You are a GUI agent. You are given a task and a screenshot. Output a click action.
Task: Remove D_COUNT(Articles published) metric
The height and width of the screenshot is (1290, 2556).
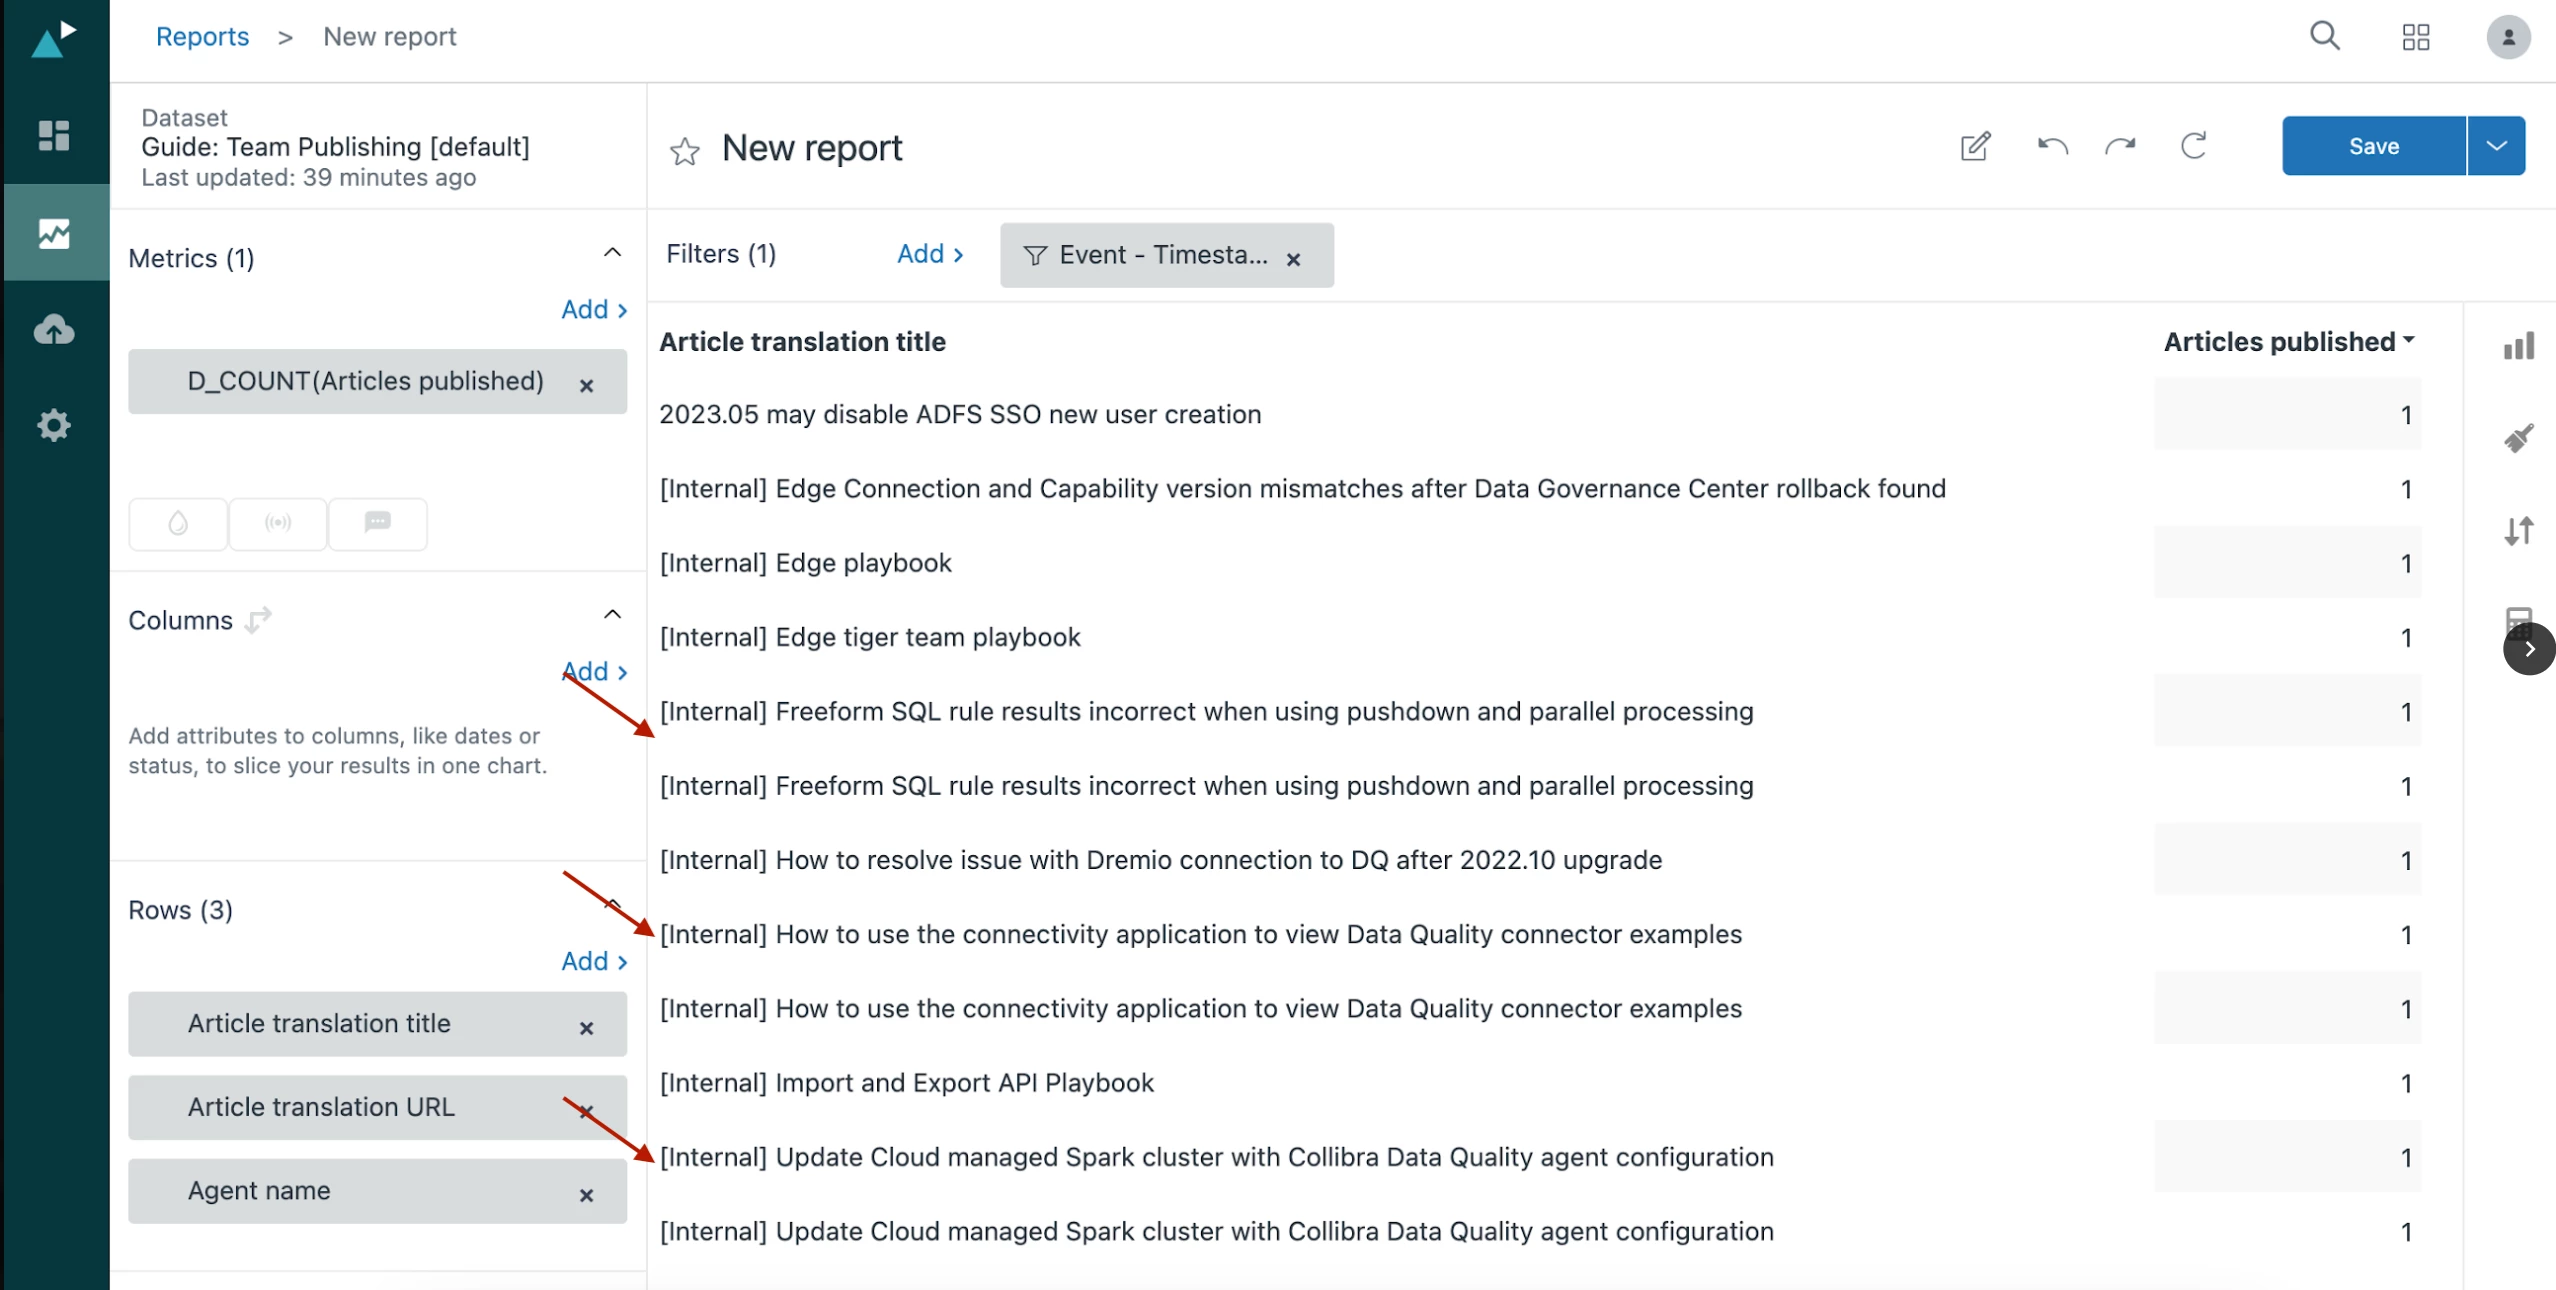(x=587, y=385)
